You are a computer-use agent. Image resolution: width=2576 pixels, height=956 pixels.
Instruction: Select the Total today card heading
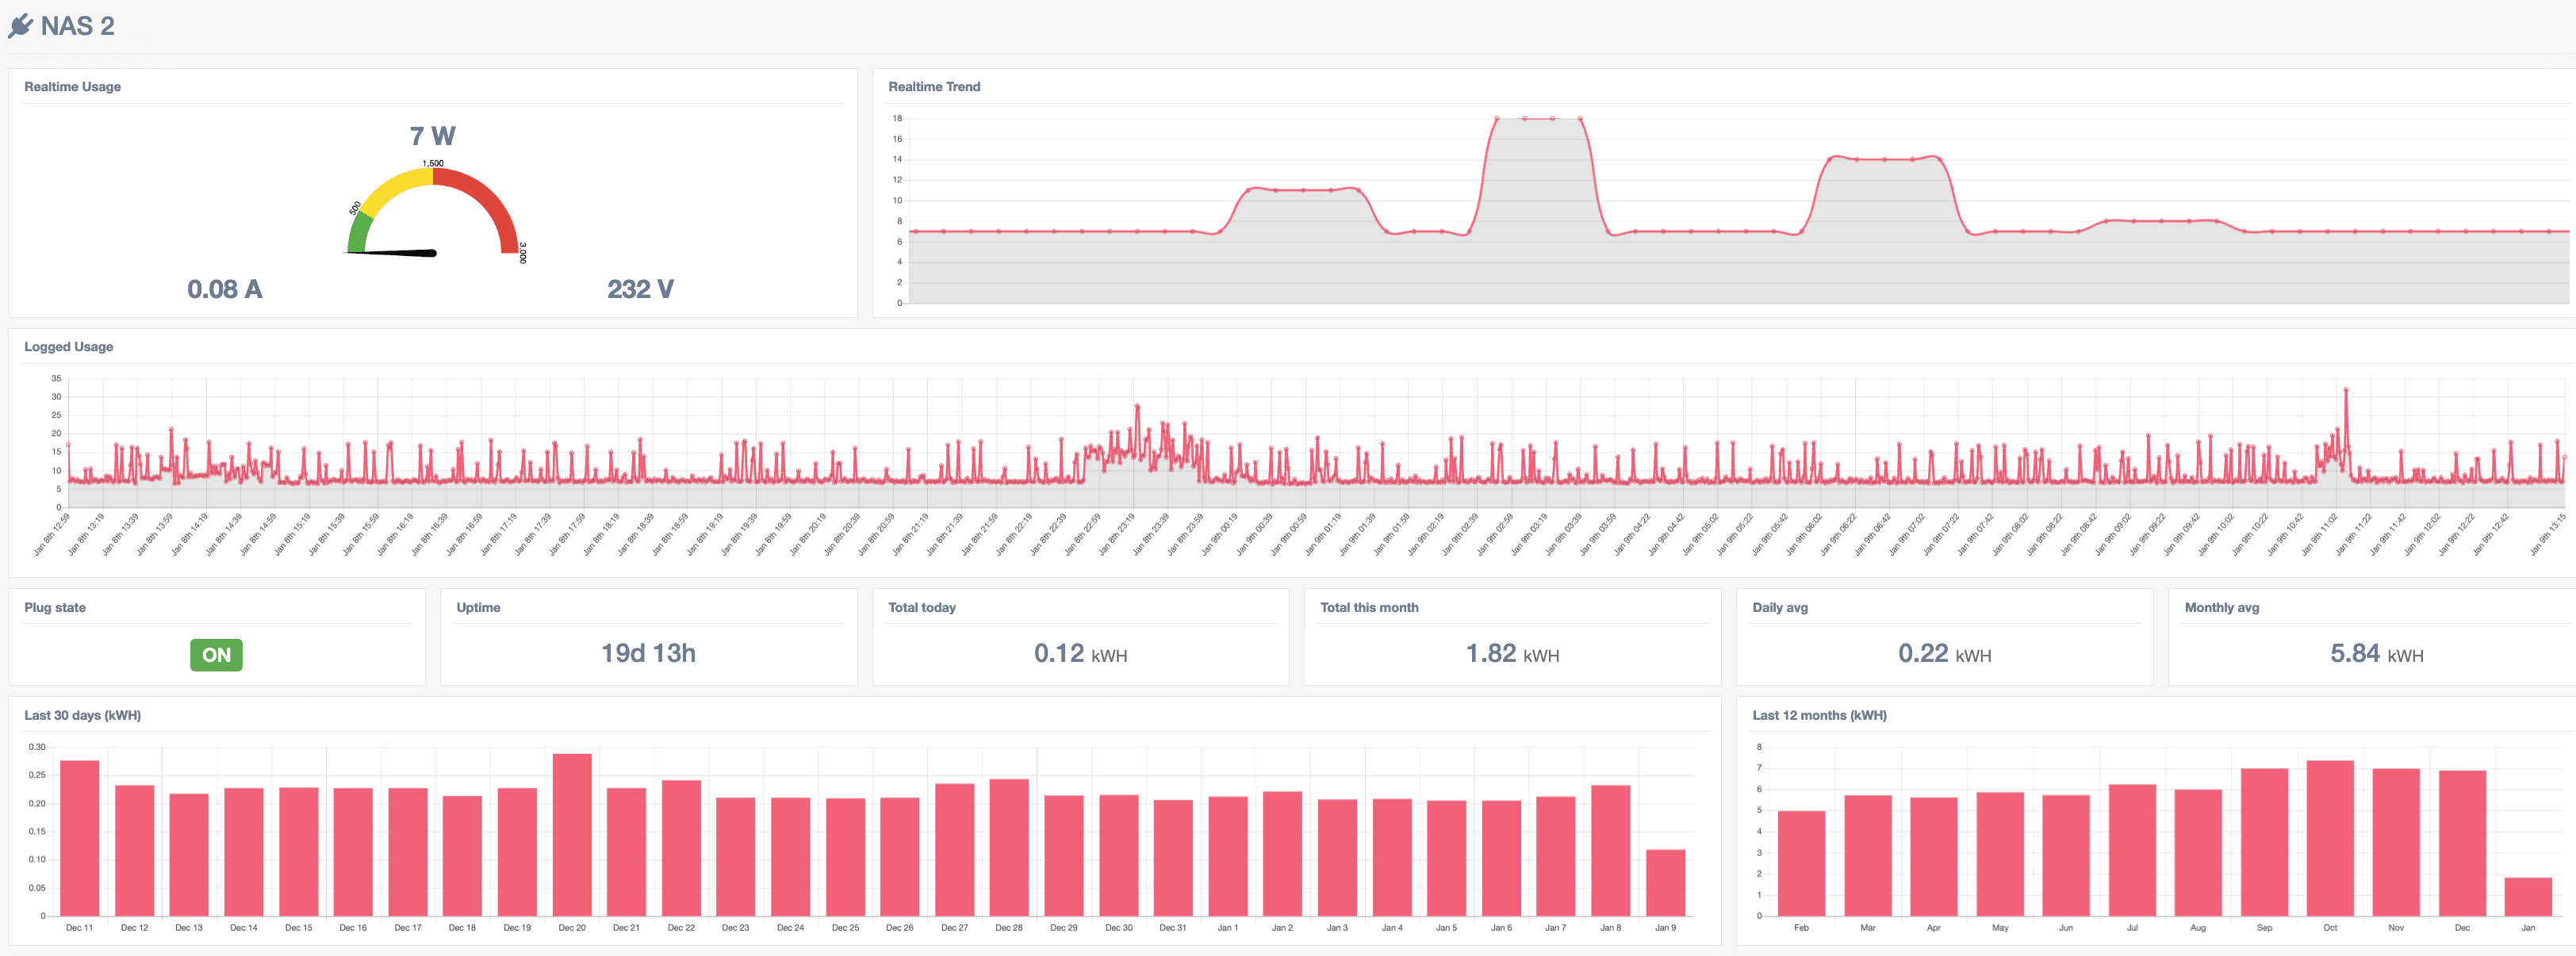point(922,607)
